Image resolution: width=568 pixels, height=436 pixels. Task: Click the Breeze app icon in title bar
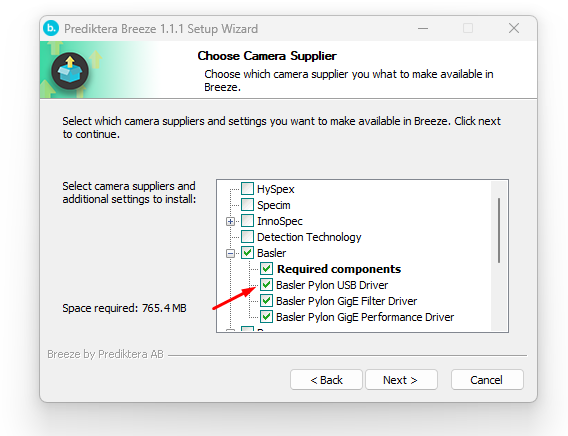[x=51, y=28]
